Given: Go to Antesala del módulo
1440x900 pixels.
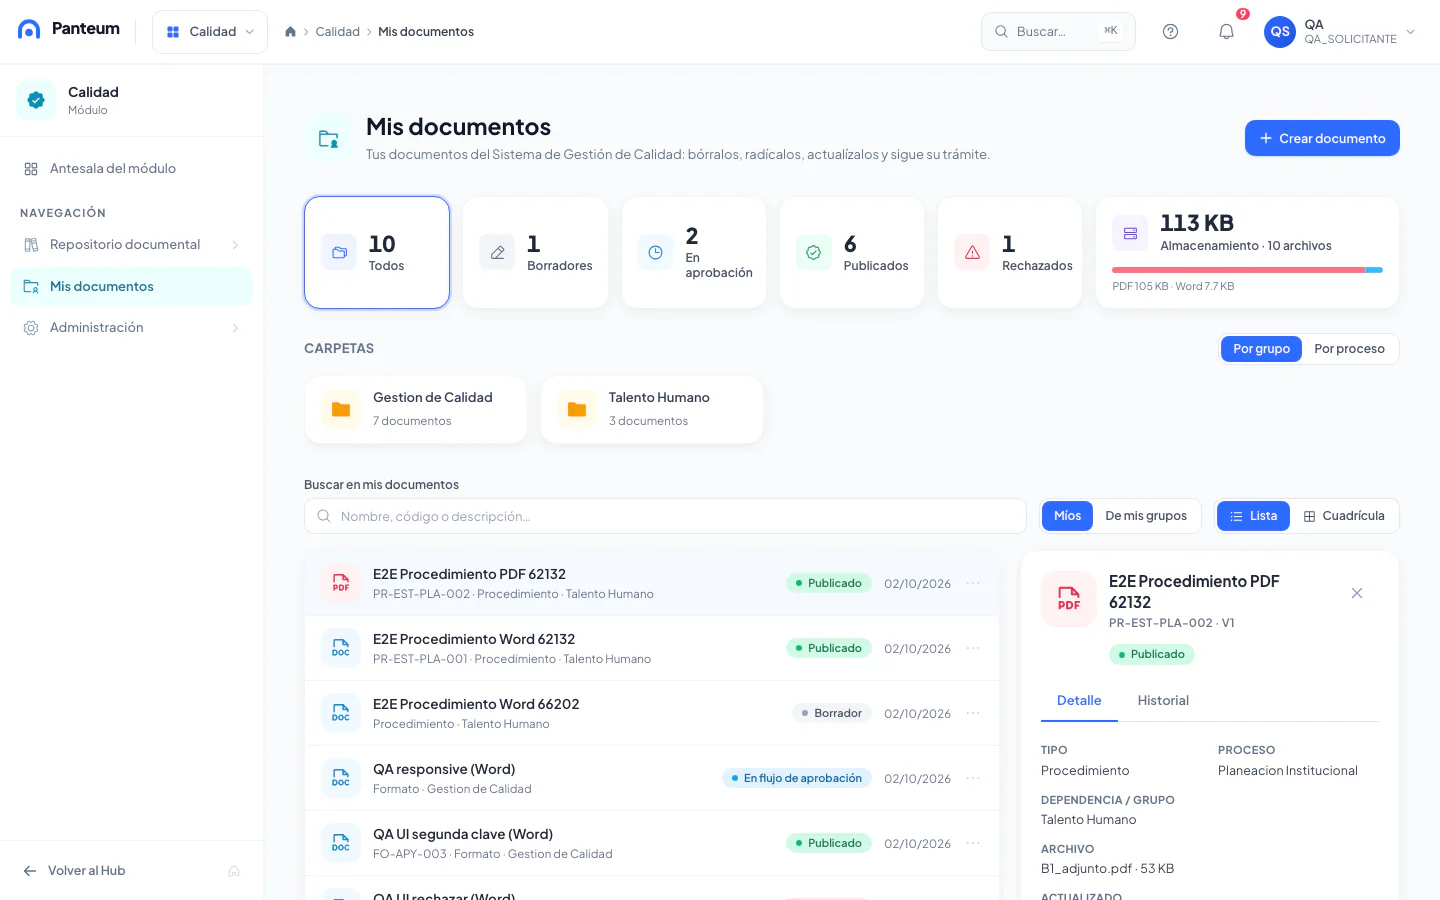Looking at the screenshot, I should [131, 169].
